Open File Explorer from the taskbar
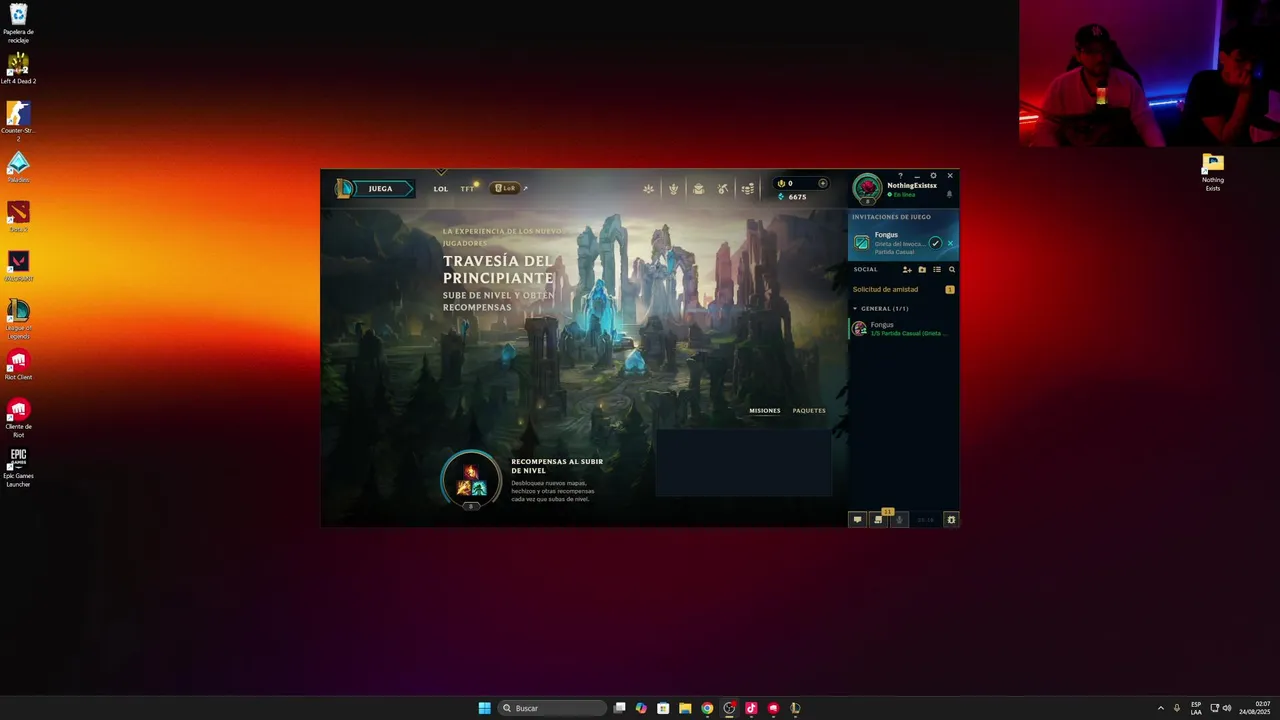The width and height of the screenshot is (1280, 720). pyautogui.click(x=685, y=708)
